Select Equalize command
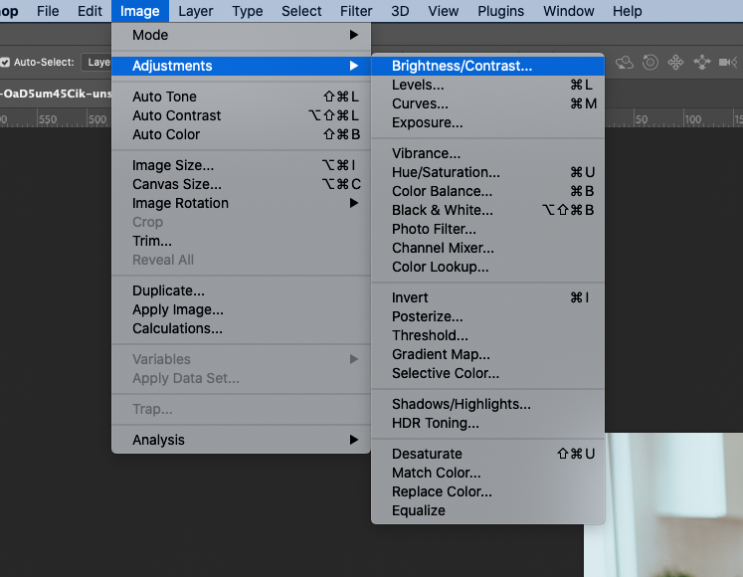Image resolution: width=743 pixels, height=577 pixels. [488, 511]
